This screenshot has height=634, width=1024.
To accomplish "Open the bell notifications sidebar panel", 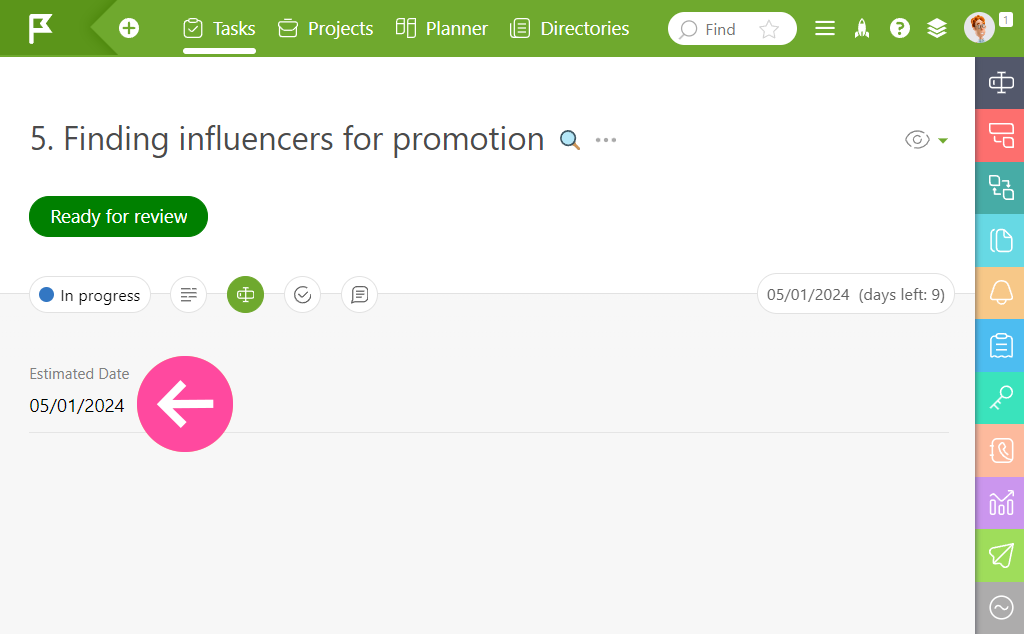I will click(1000, 293).
